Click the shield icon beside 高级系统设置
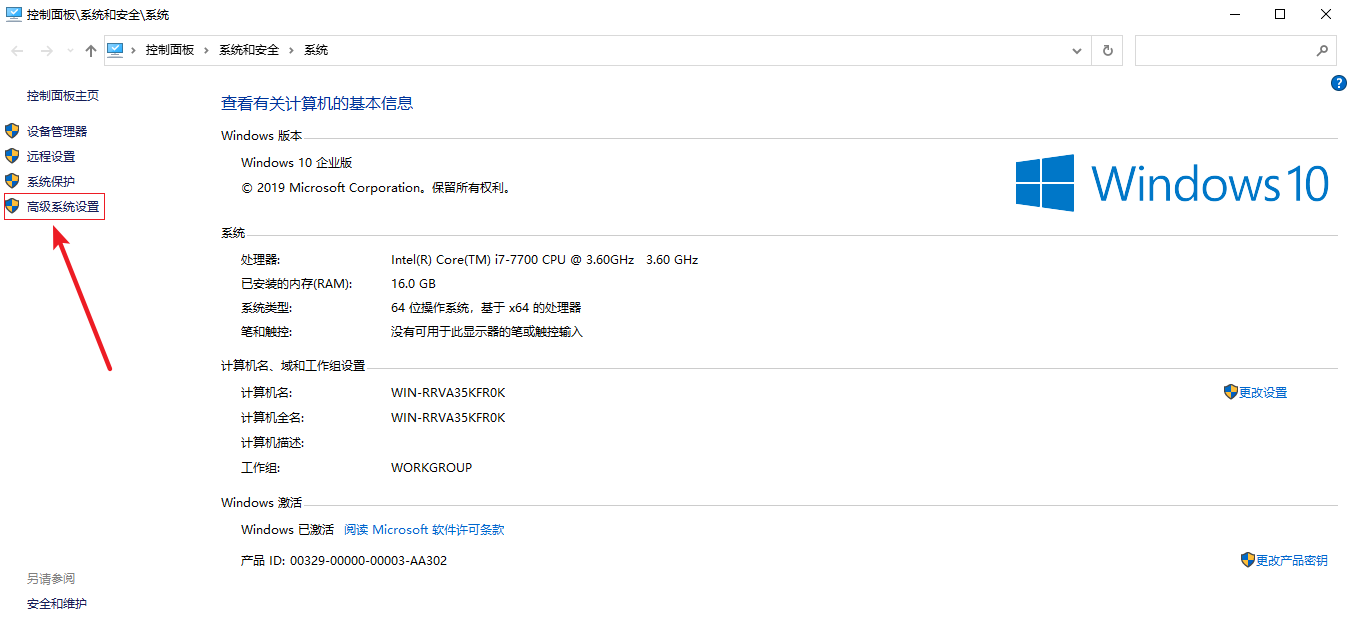Image resolution: width=1348 pixels, height=632 pixels. click(x=12, y=206)
